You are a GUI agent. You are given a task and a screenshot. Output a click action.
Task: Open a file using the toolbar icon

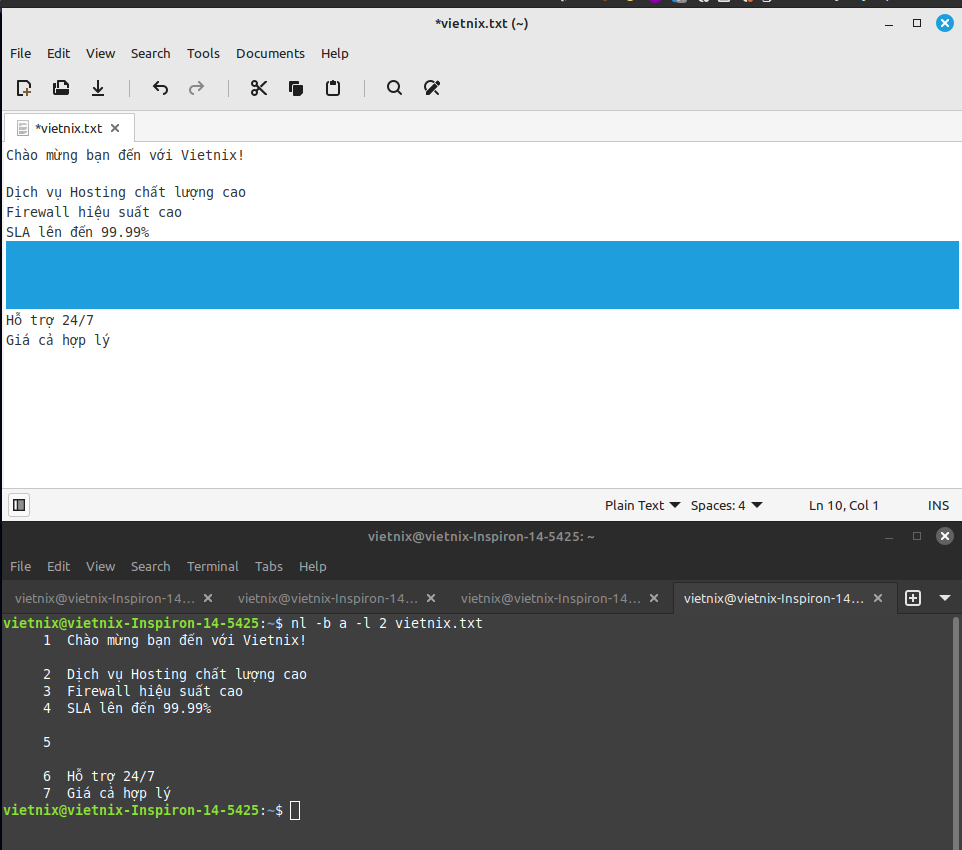pyautogui.click(x=61, y=88)
